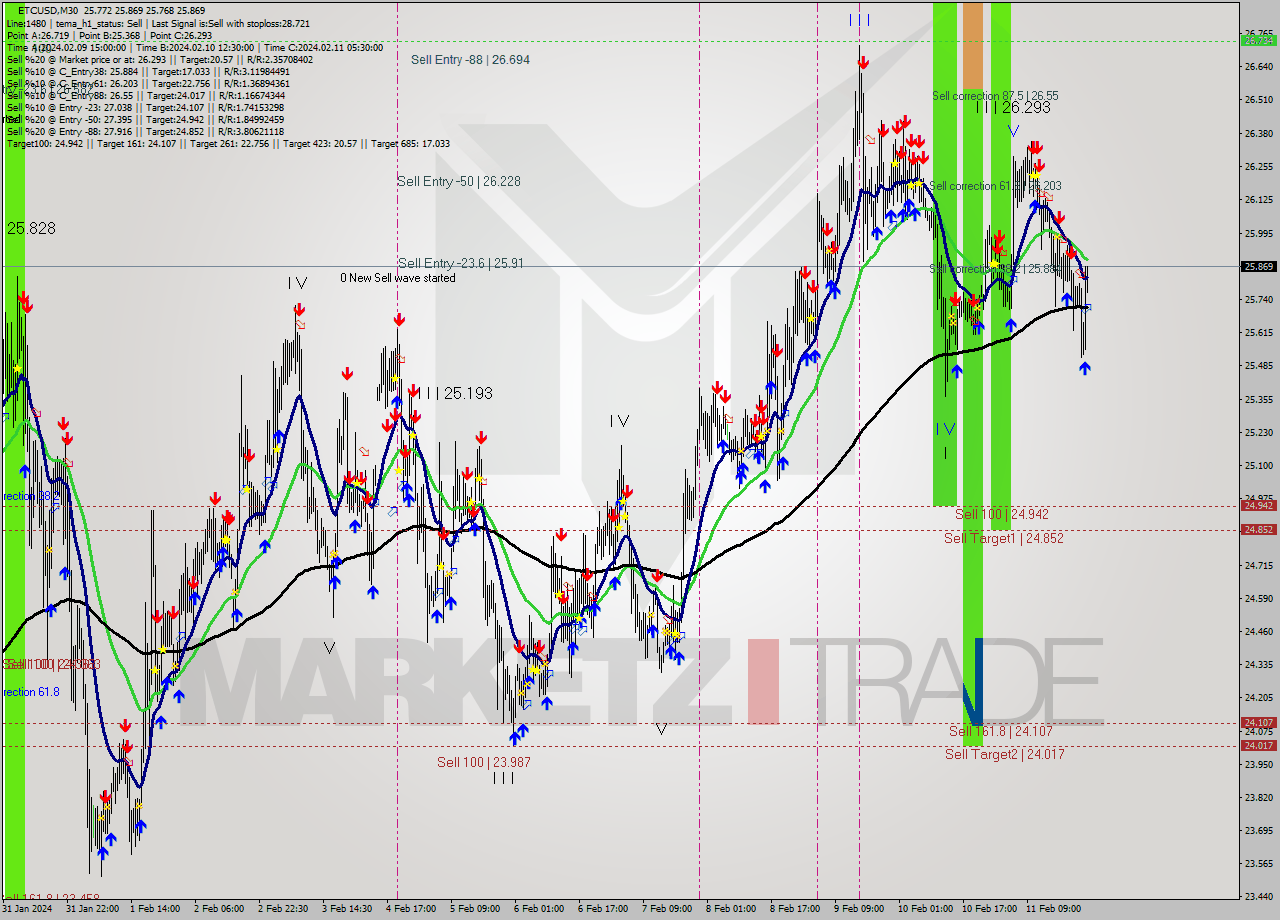Click 'Sell correction 87.5 | 26.55' label
Image resolution: width=1280 pixels, height=920 pixels.
tap(995, 96)
